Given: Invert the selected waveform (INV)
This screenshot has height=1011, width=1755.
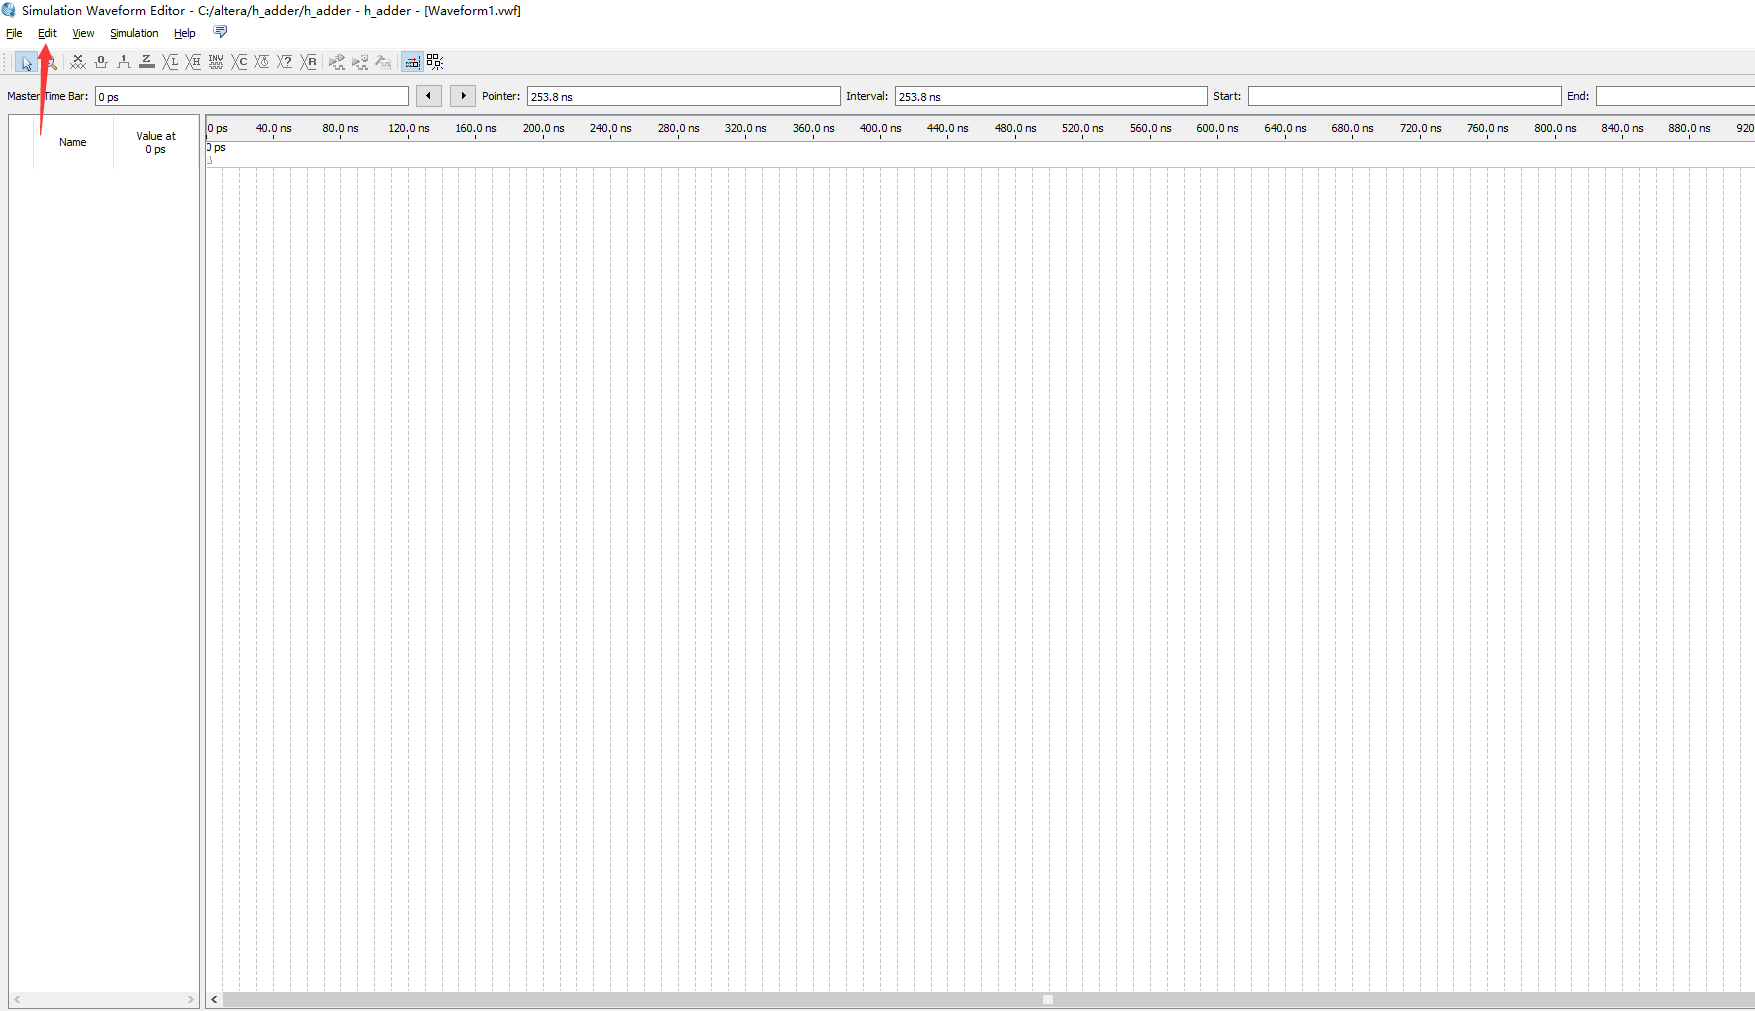Looking at the screenshot, I should tap(216, 62).
